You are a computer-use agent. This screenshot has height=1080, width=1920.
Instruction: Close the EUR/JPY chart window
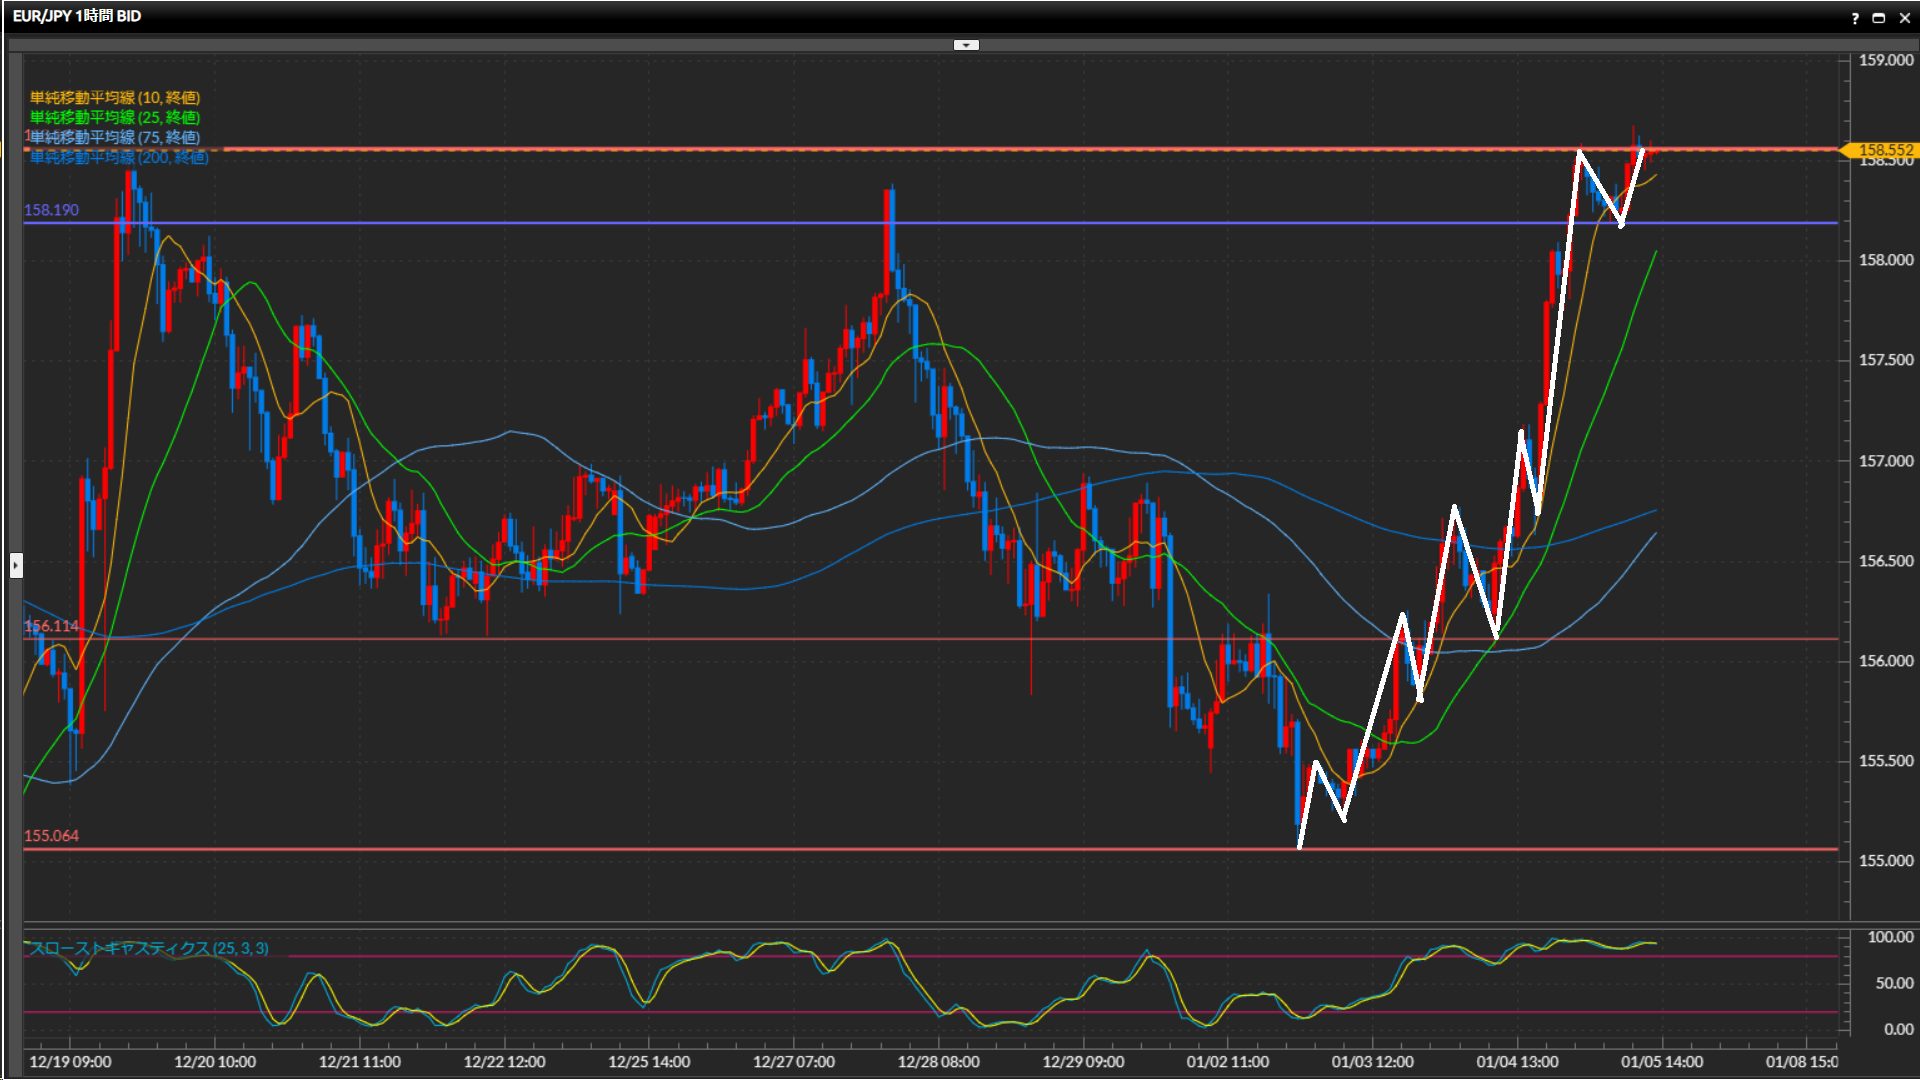tap(1904, 18)
